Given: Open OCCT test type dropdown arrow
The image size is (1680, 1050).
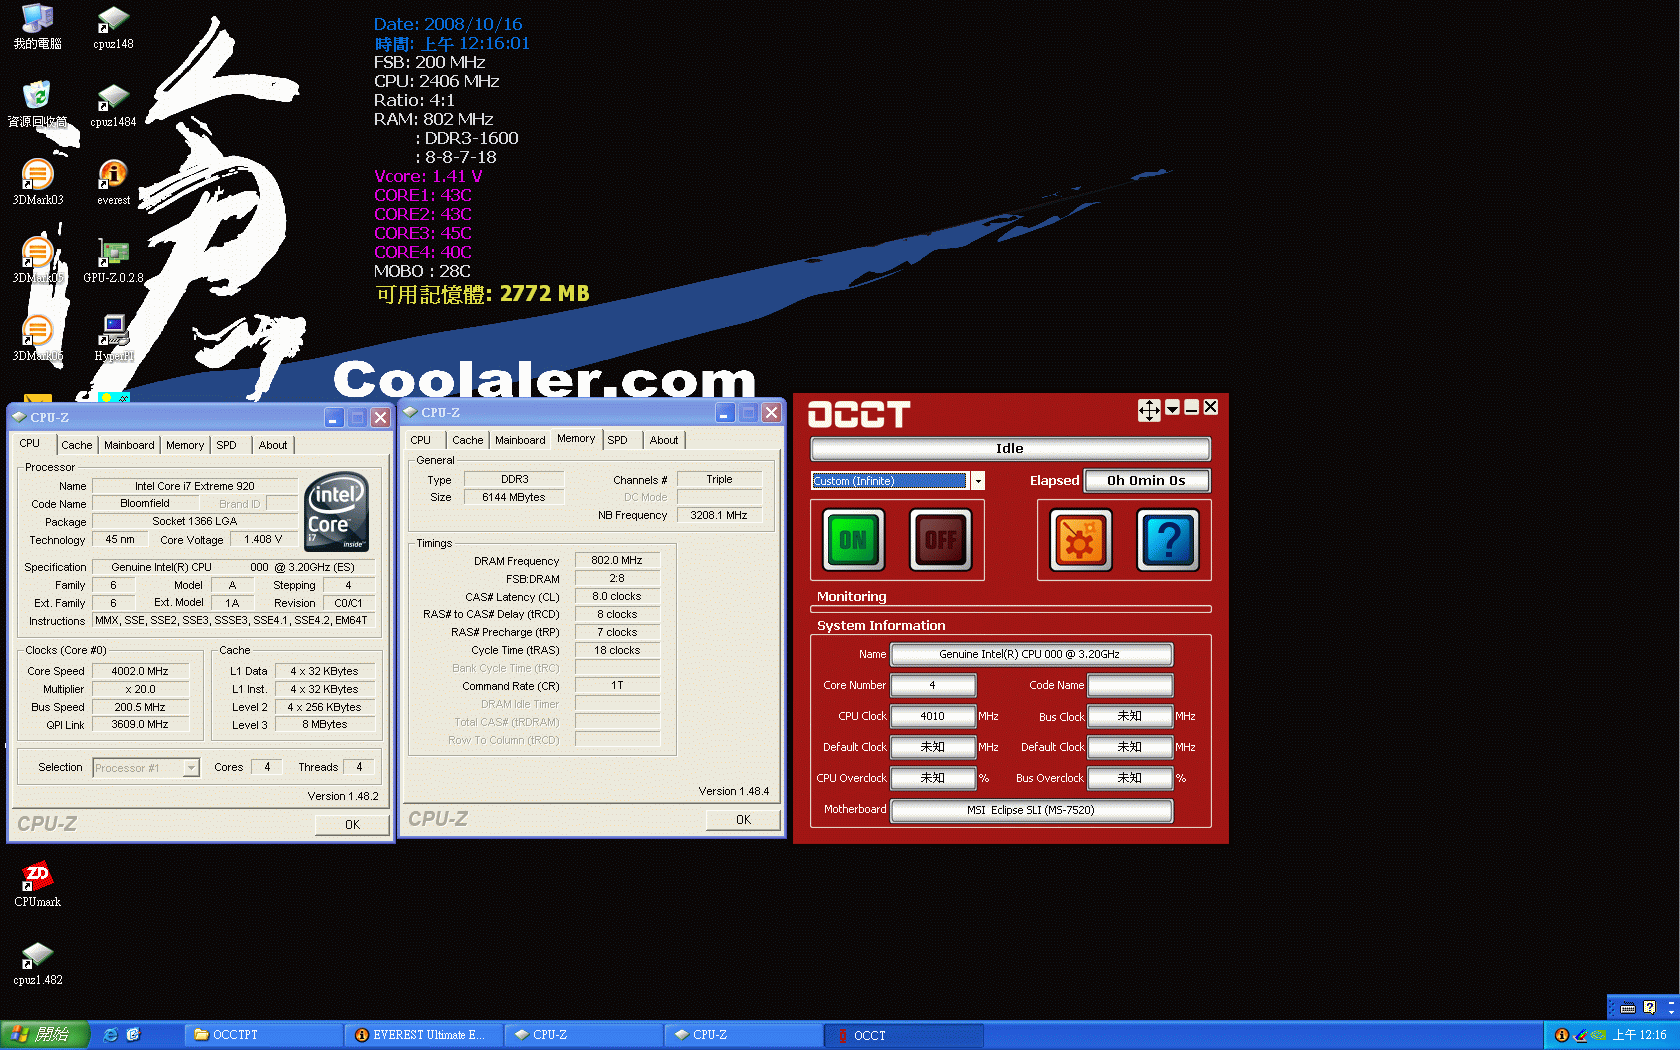Looking at the screenshot, I should point(978,481).
